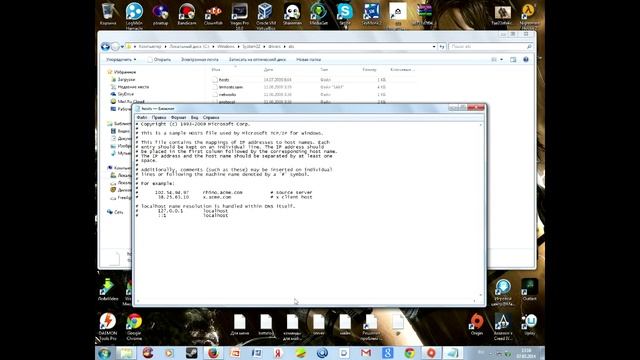Select Загрузки in Explorer navigation pane
This screenshot has width=640, height=360.
(x=126, y=80)
